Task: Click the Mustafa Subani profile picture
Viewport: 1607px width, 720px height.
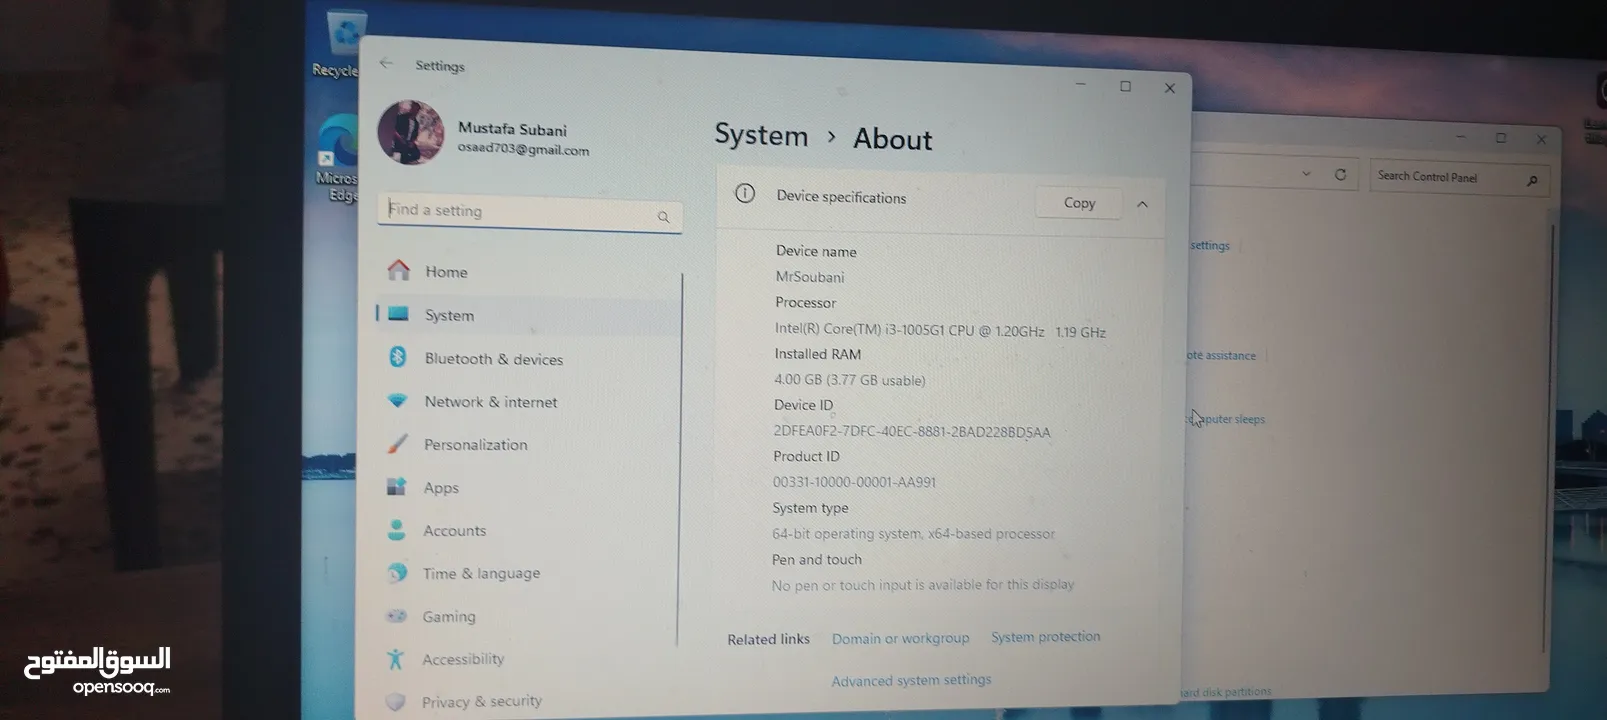Action: tap(410, 132)
